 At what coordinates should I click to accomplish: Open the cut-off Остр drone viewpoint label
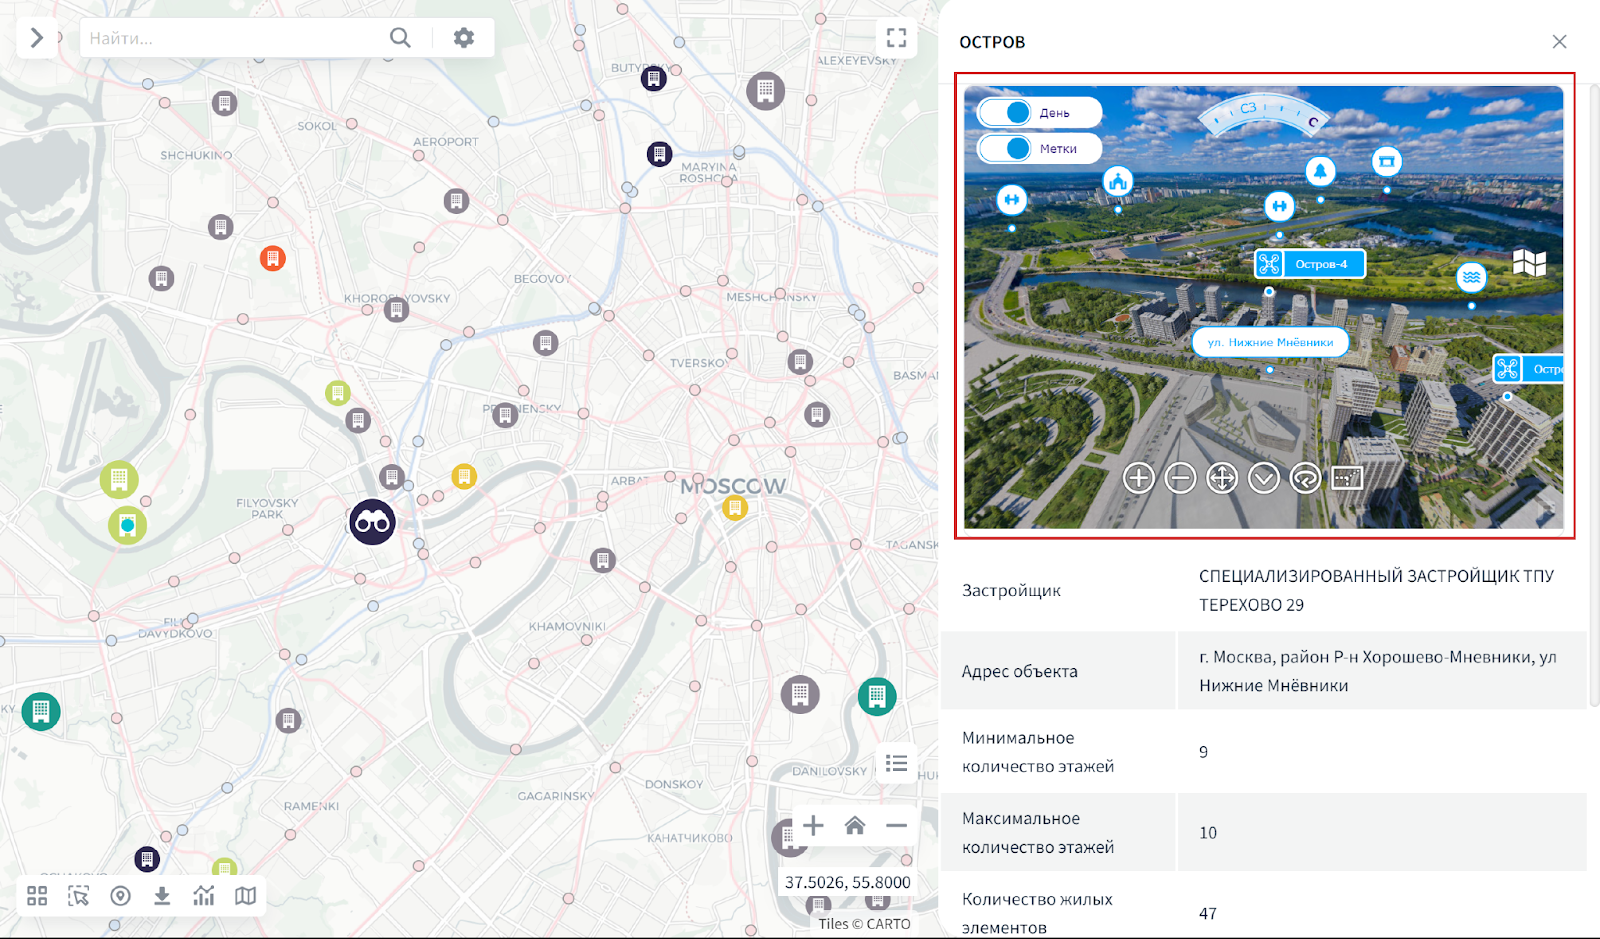(1528, 369)
